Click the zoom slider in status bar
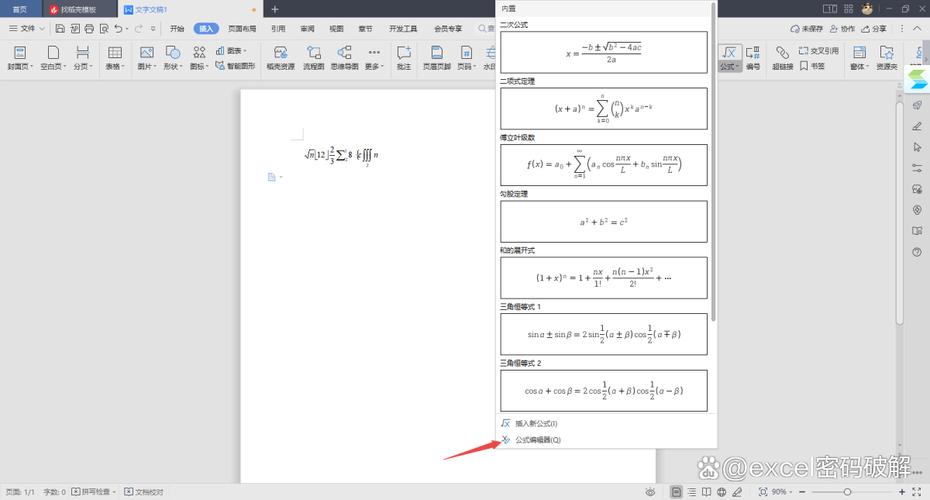 coord(850,492)
